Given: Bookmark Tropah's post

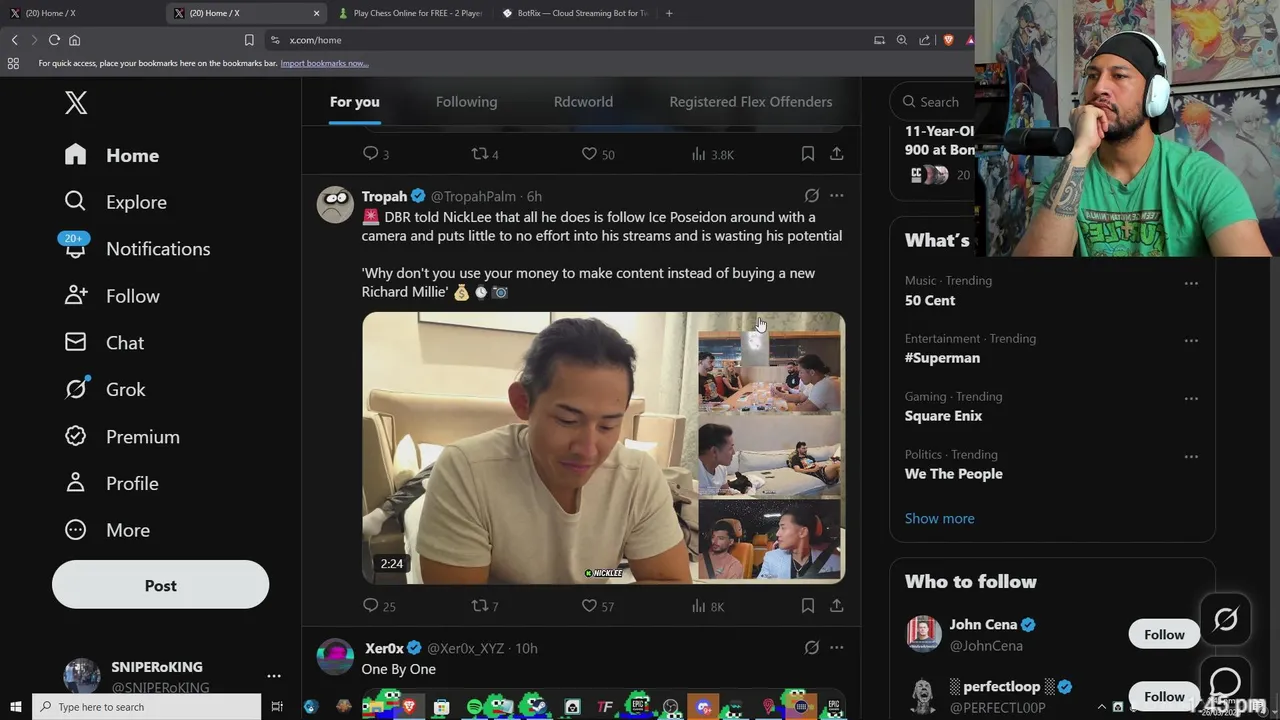Looking at the screenshot, I should 807,606.
